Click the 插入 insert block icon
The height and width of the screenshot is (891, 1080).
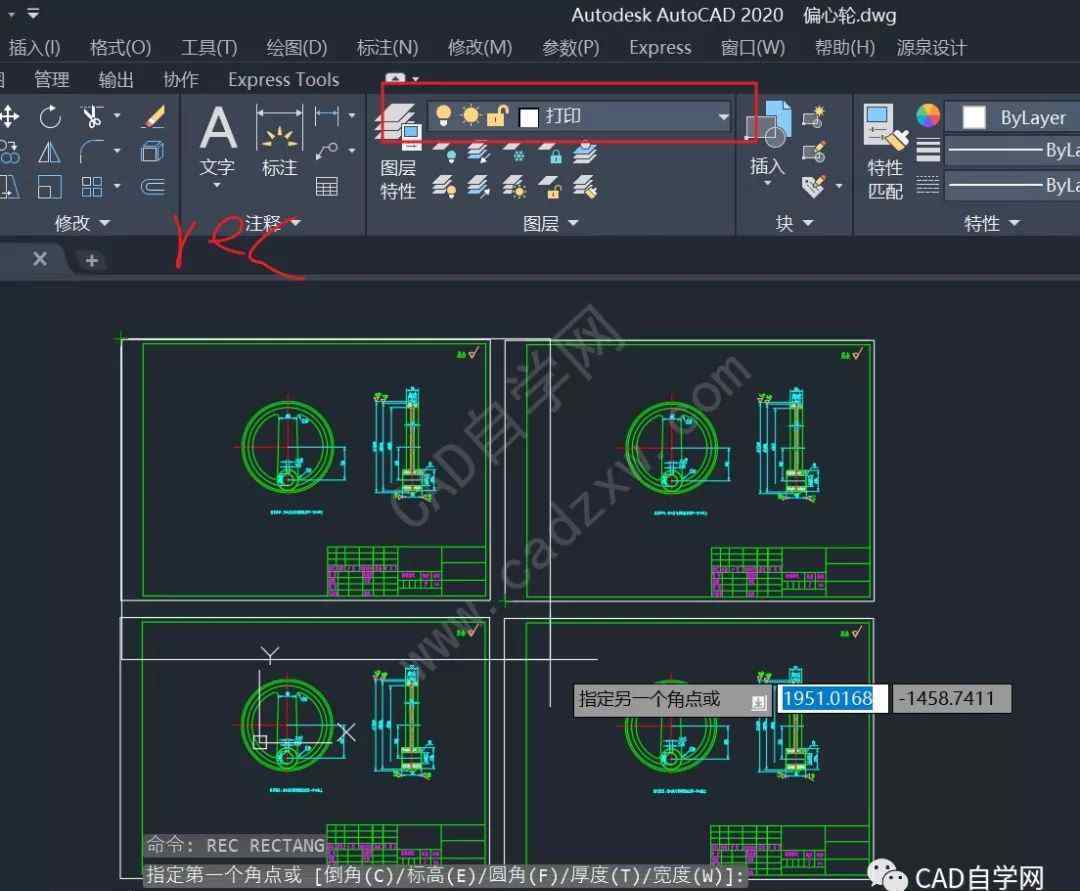tap(767, 141)
